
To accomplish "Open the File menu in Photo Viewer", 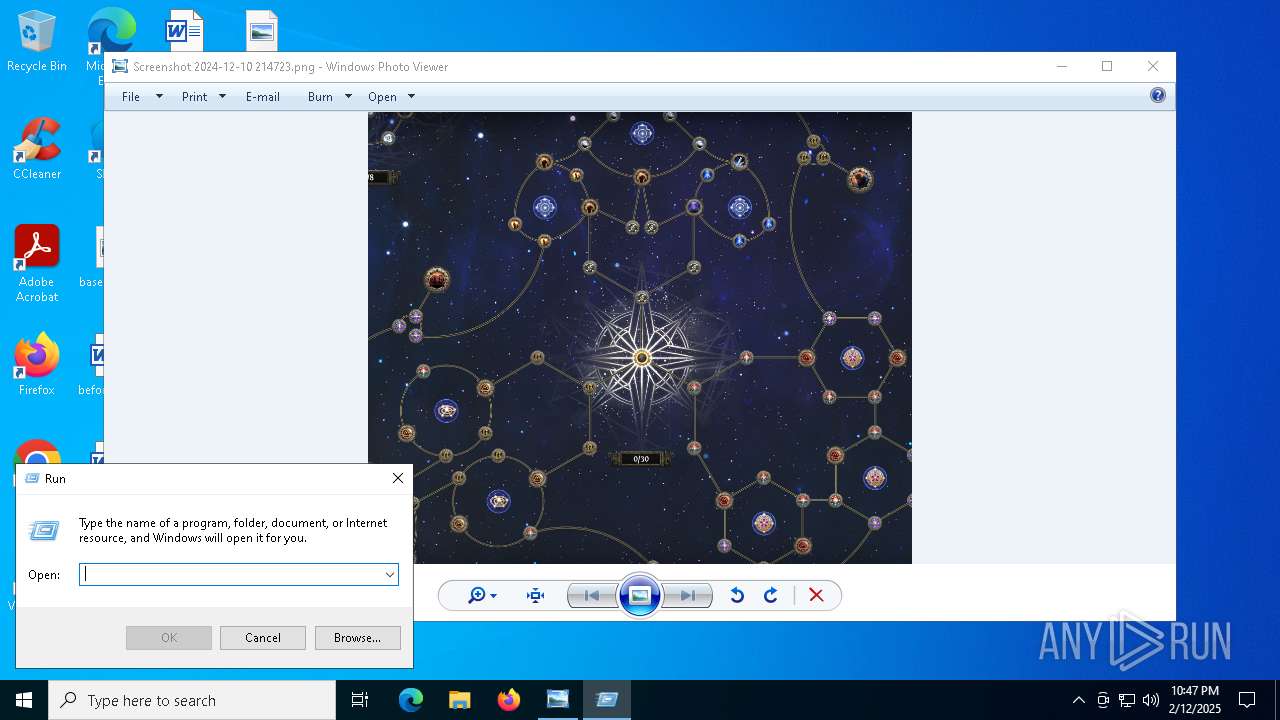I will [131, 96].
